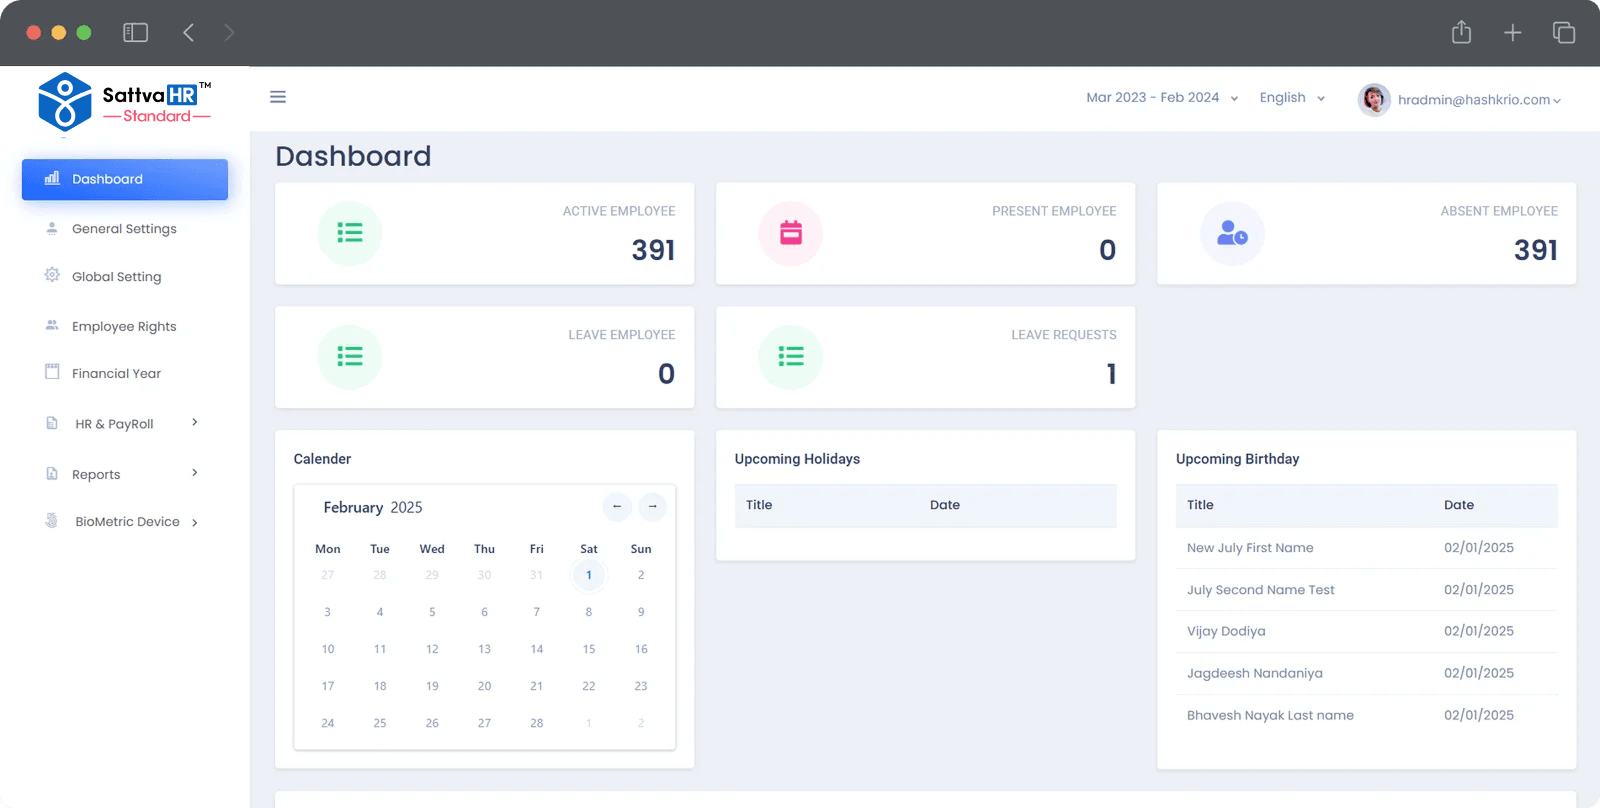The width and height of the screenshot is (1600, 808).
Task: Click the Absent Employee user-clock icon
Action: (1232, 233)
